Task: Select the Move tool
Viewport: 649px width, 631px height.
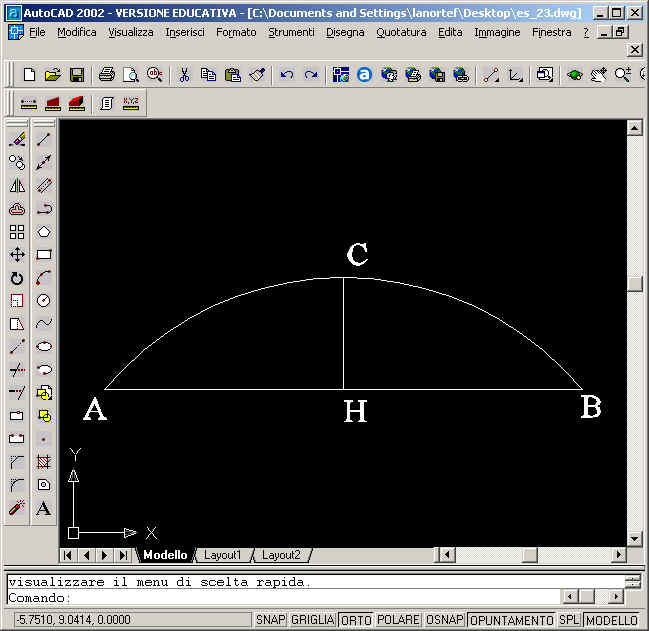Action: (17, 254)
